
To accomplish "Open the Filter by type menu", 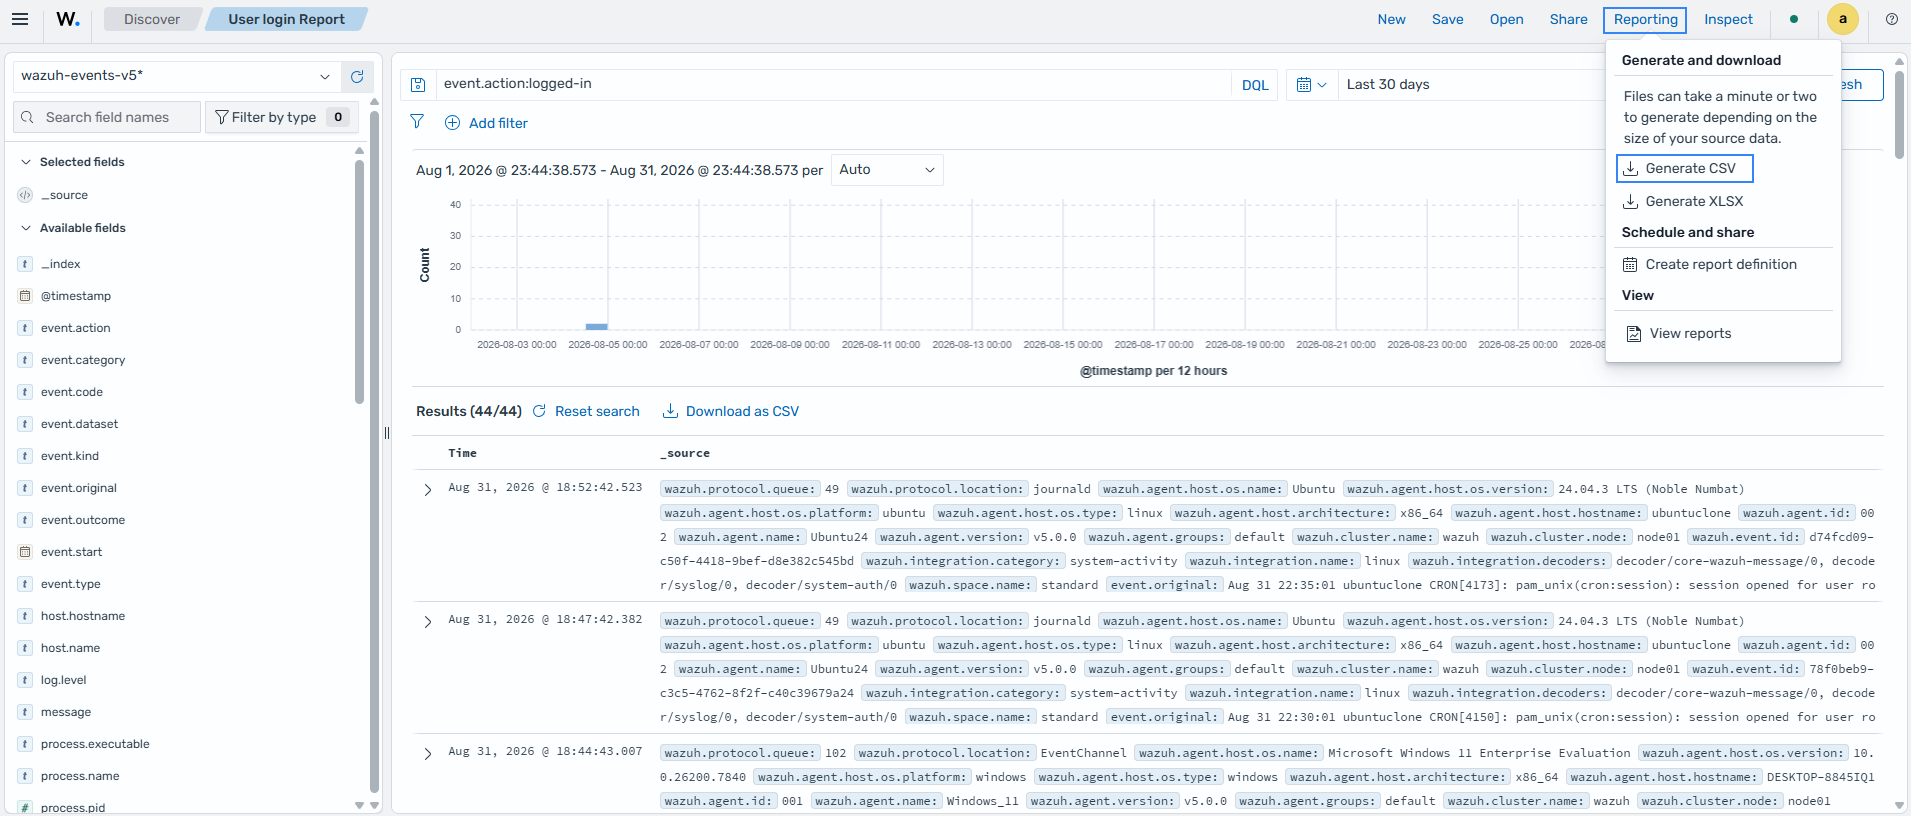I will click(x=283, y=117).
